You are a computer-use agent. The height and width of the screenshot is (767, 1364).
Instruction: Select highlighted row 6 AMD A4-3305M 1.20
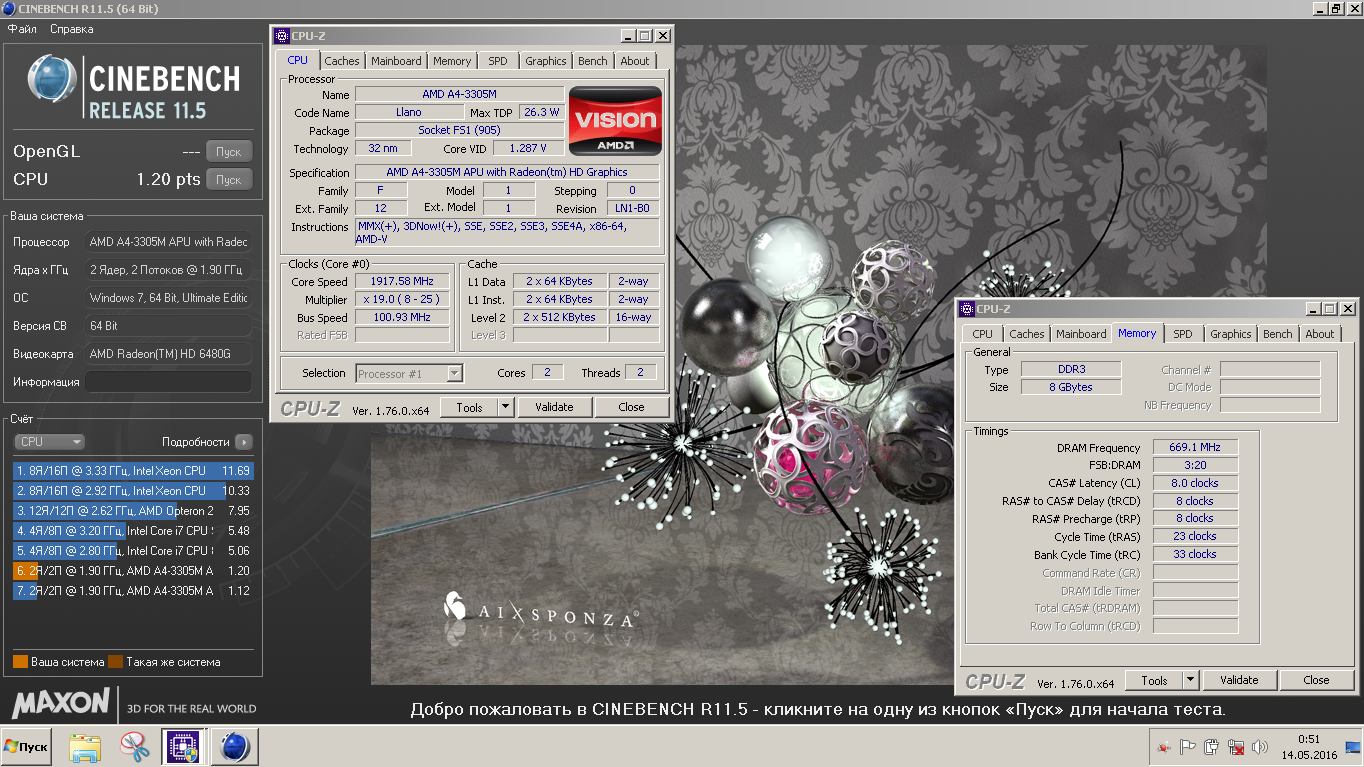pos(133,570)
